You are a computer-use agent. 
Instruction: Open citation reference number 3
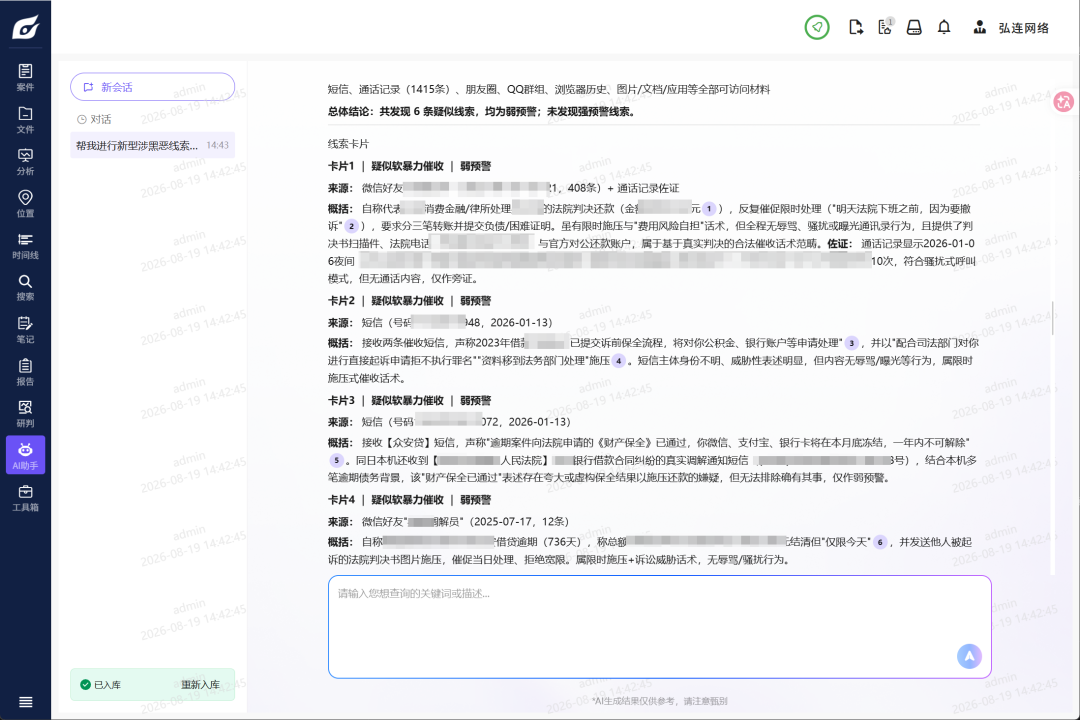(x=851, y=343)
